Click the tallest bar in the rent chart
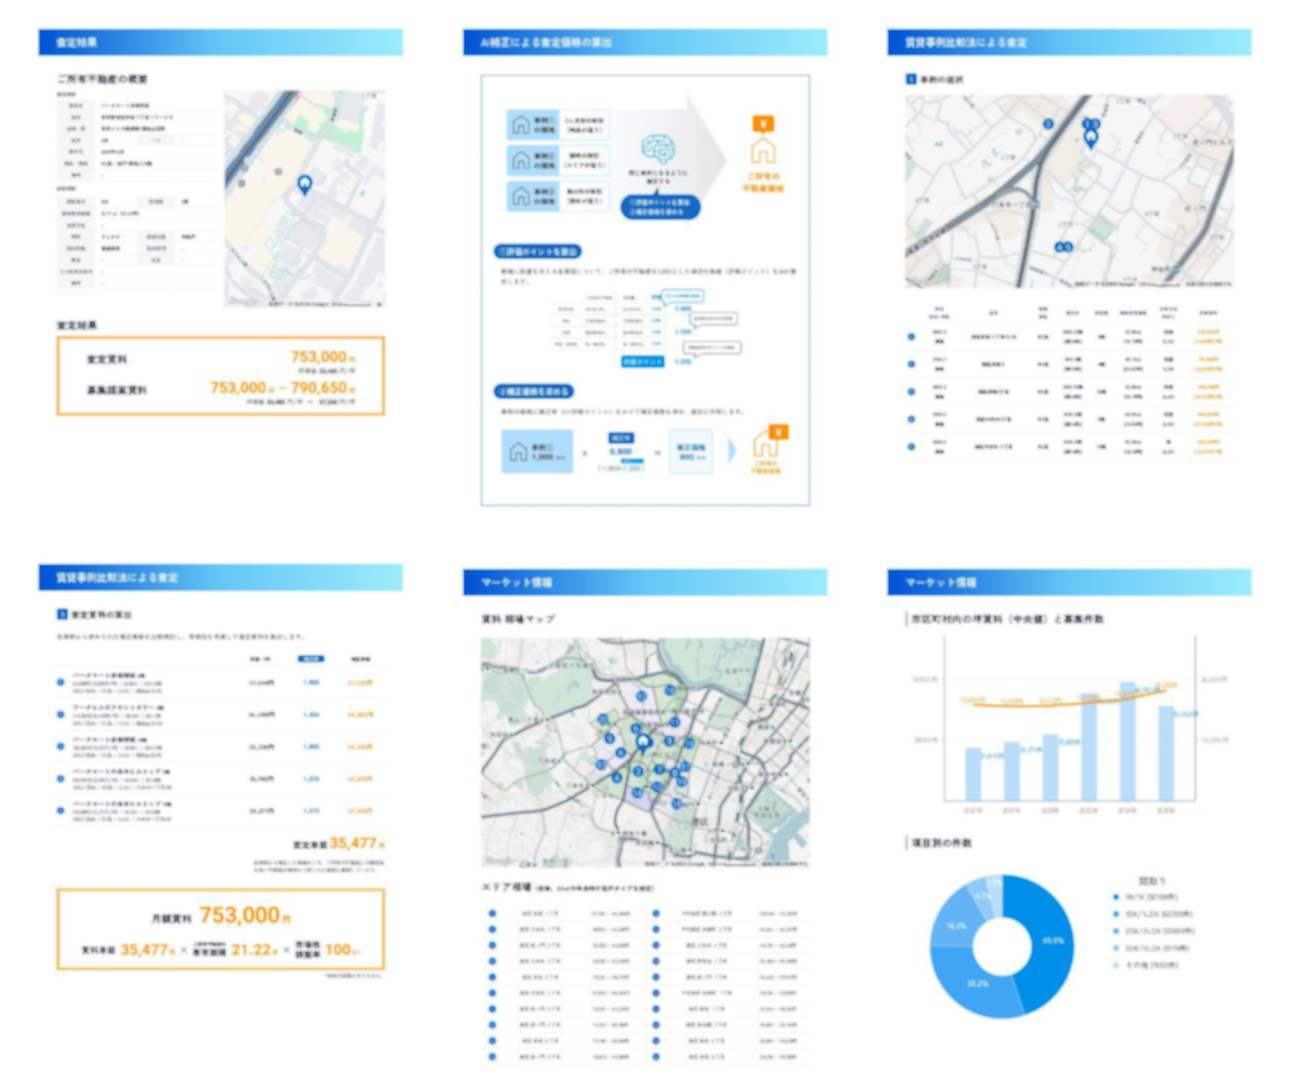Image resolution: width=1308 pixels, height=1080 pixels. pos(1127,740)
